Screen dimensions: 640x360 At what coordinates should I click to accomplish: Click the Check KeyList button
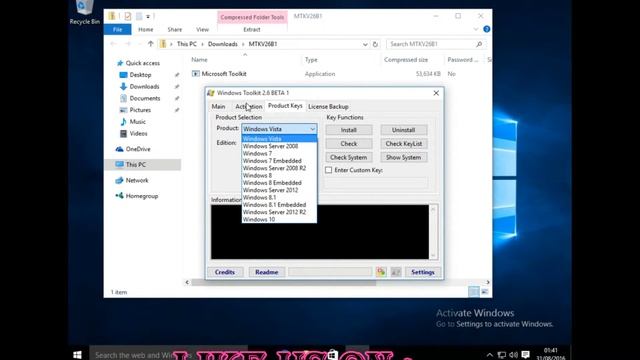pyautogui.click(x=404, y=144)
